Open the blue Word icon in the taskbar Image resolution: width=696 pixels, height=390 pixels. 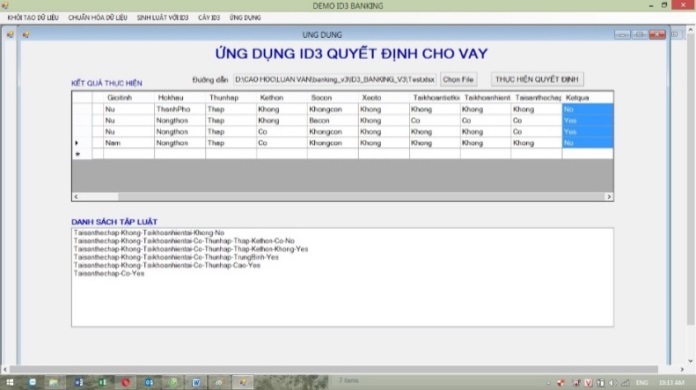(x=196, y=382)
